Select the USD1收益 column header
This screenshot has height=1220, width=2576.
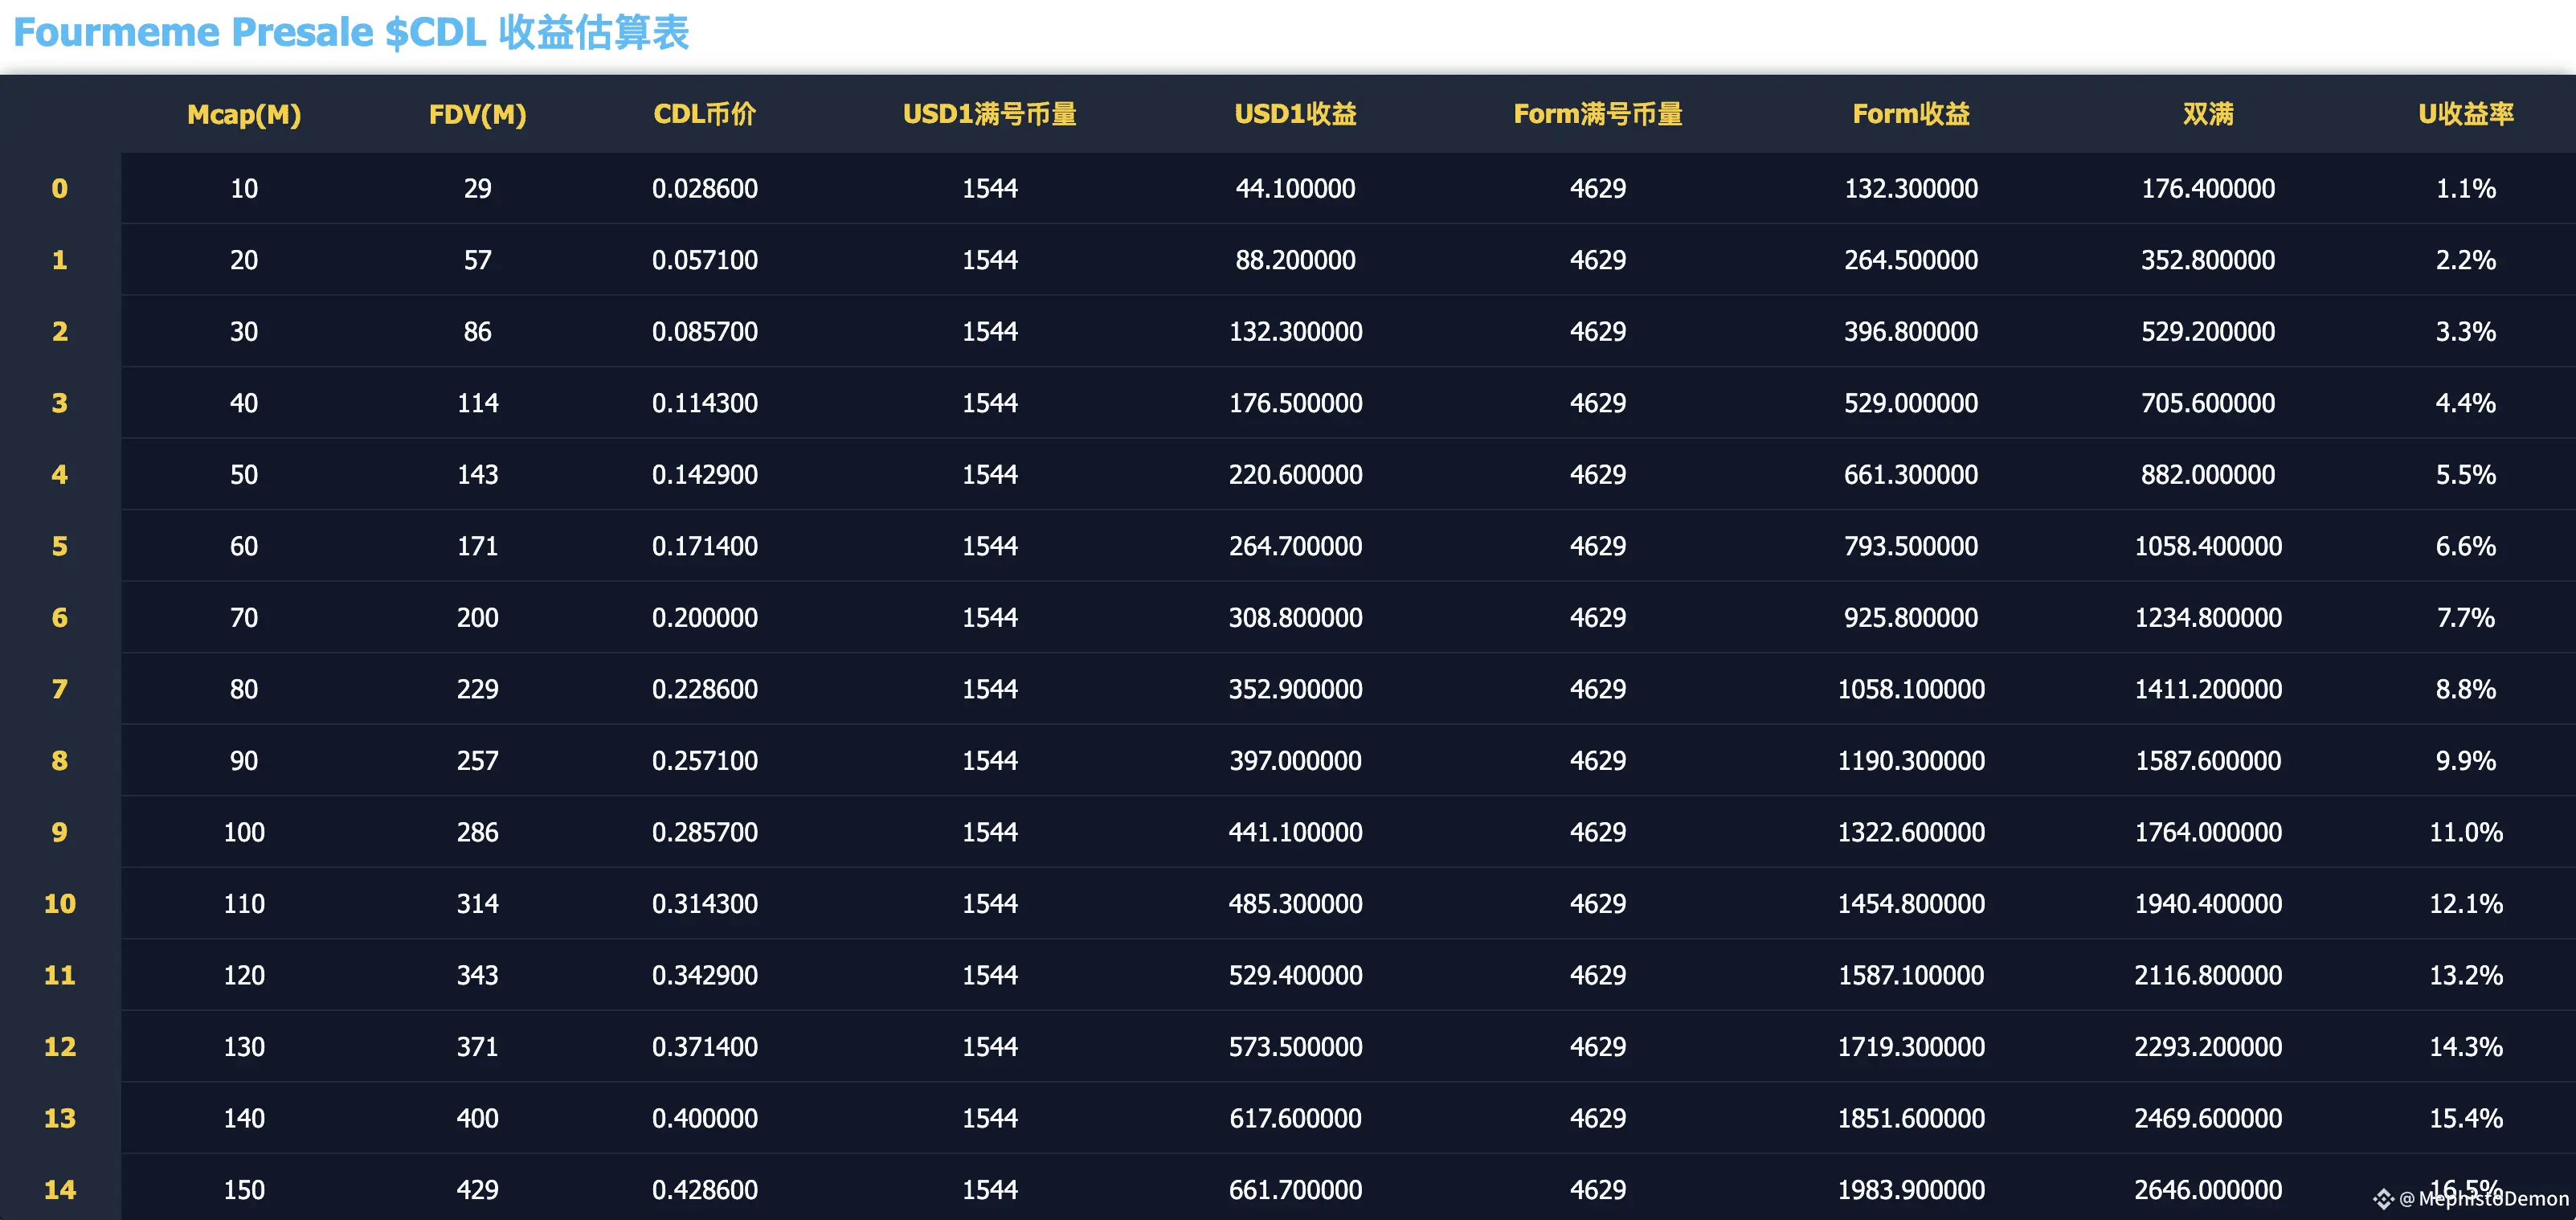pos(1295,114)
